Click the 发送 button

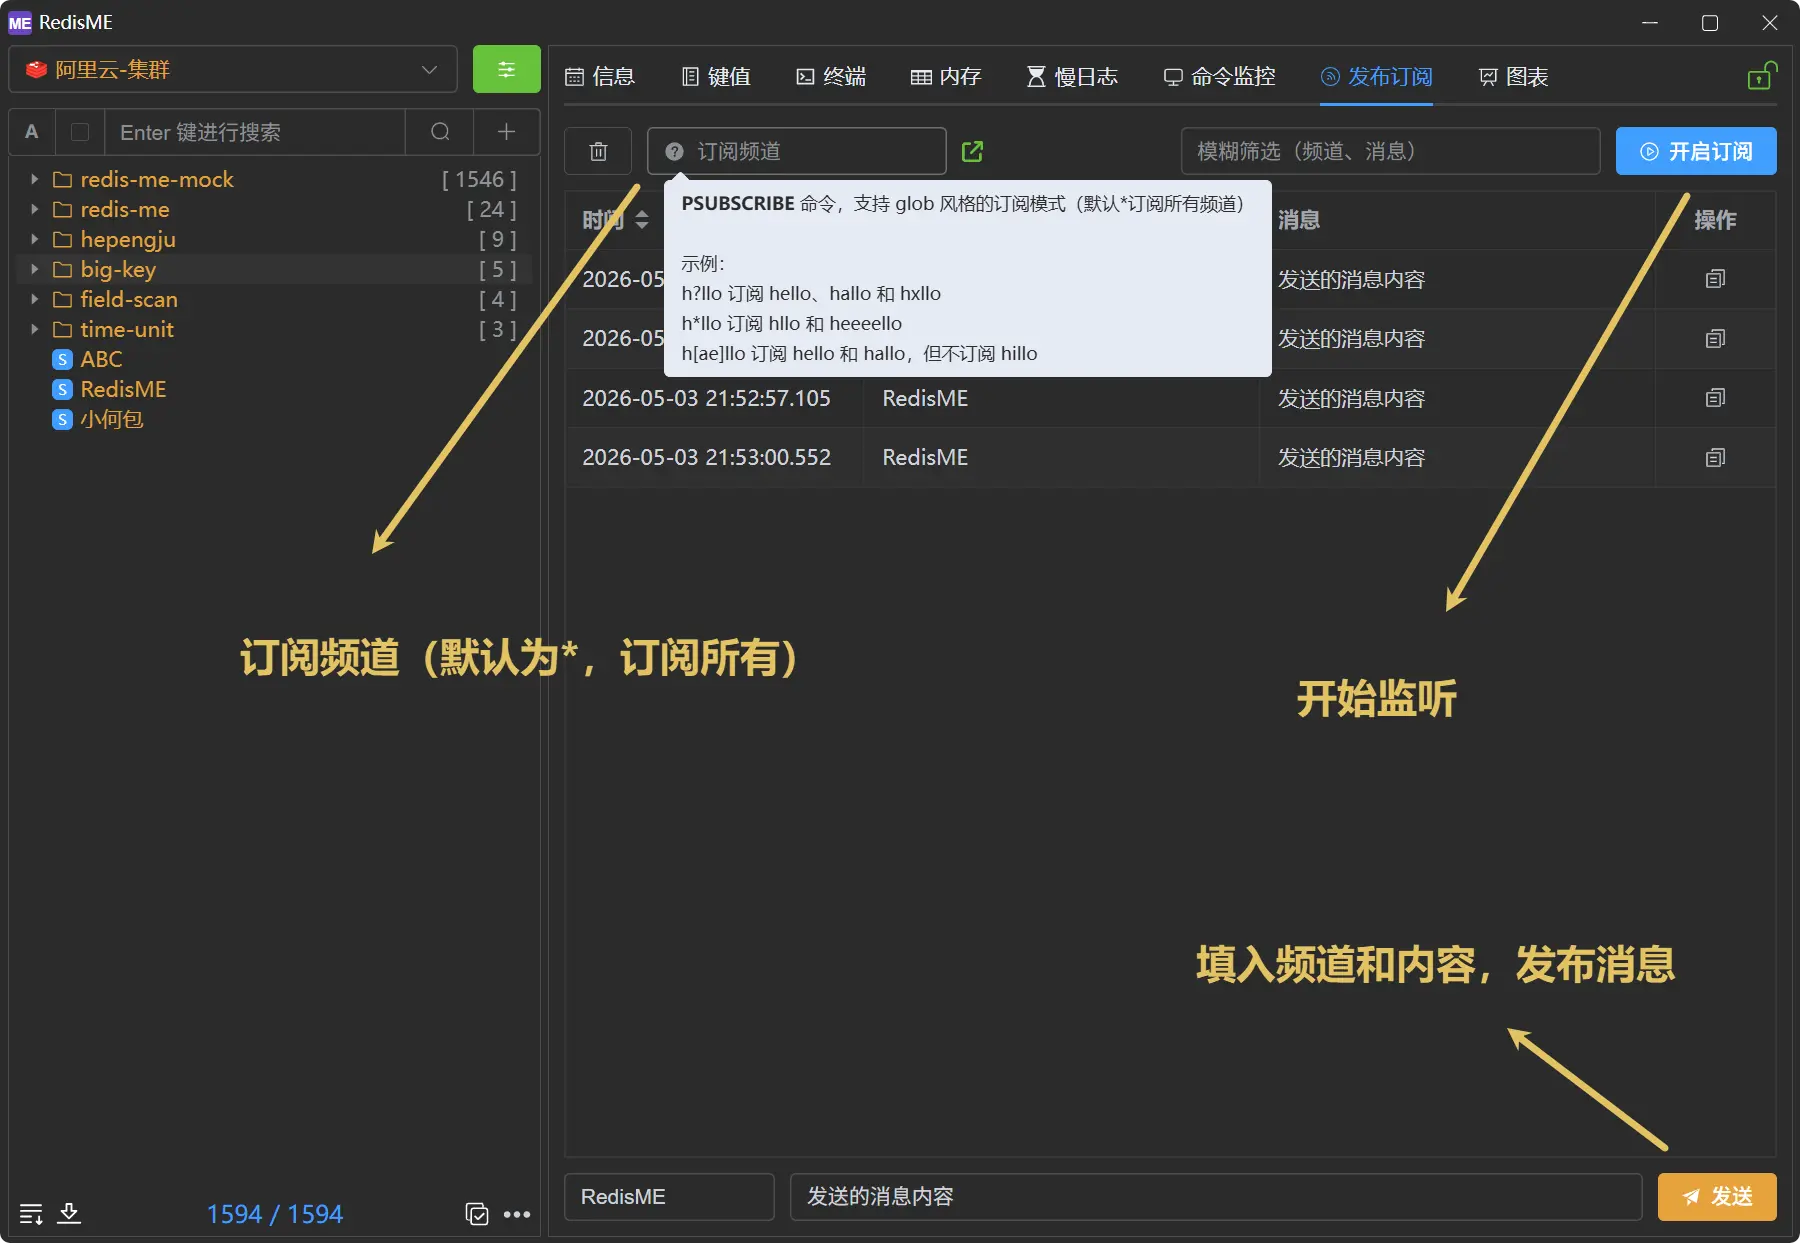click(x=1717, y=1197)
